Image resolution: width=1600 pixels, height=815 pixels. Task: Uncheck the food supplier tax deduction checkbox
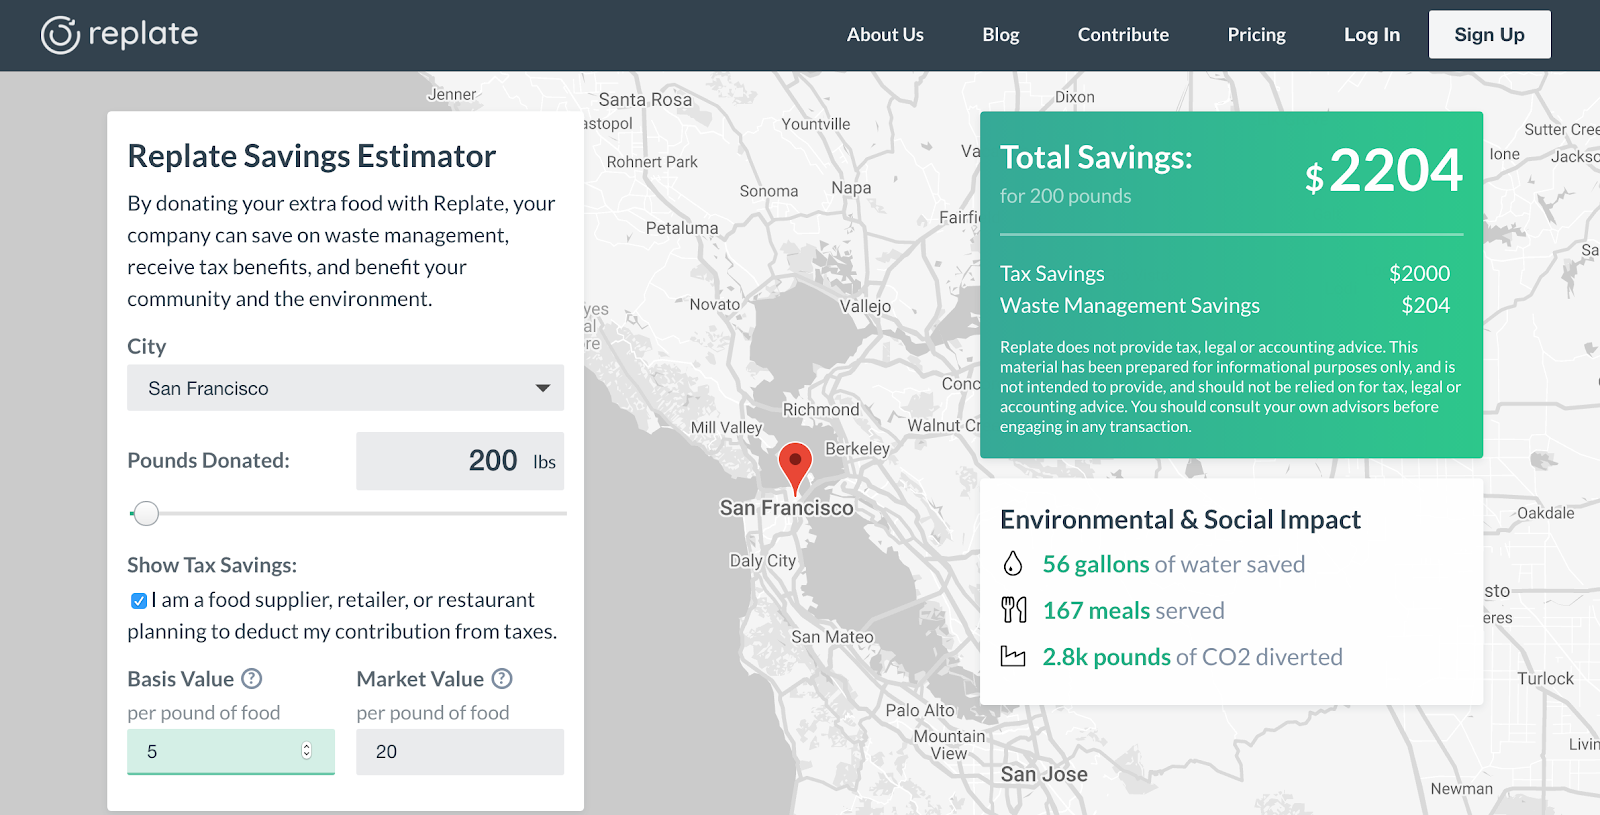[x=139, y=600]
